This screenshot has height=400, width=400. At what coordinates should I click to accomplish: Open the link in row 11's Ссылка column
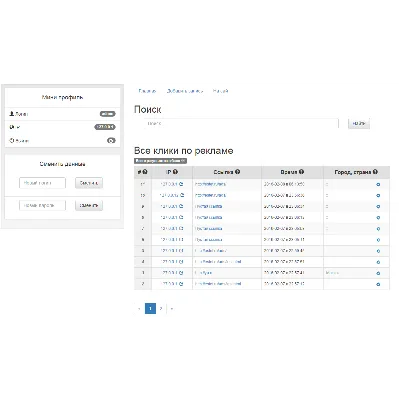tap(210, 184)
